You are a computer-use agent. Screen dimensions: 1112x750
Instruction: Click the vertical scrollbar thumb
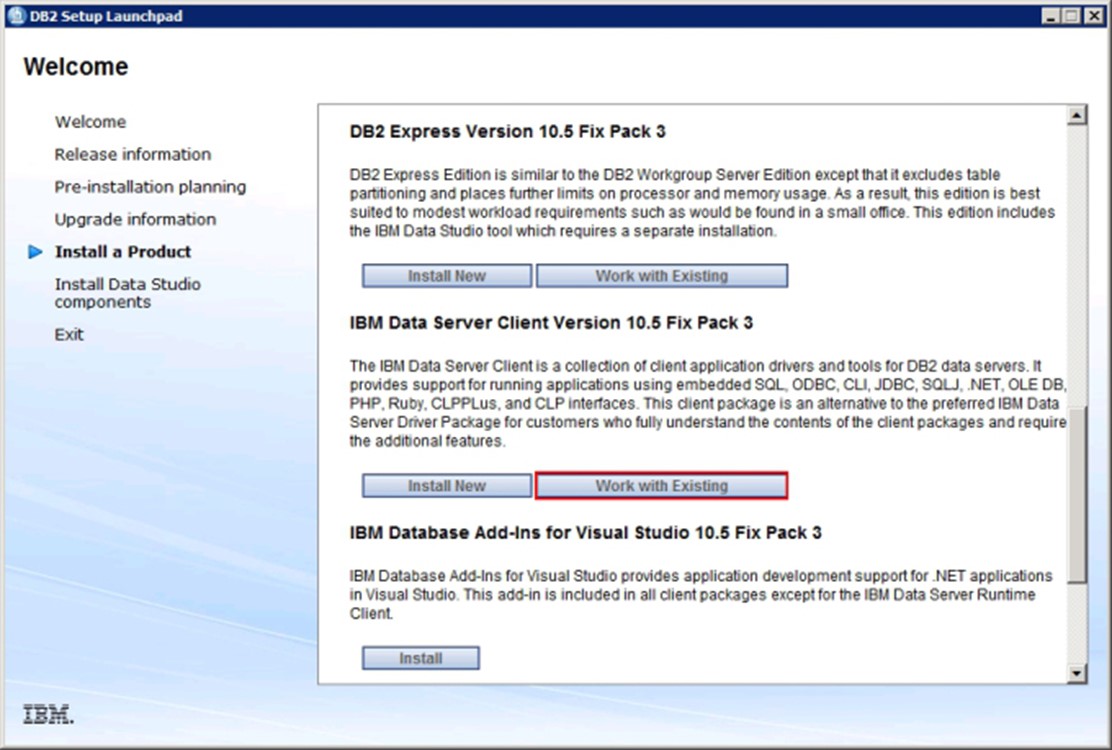pyautogui.click(x=1076, y=495)
